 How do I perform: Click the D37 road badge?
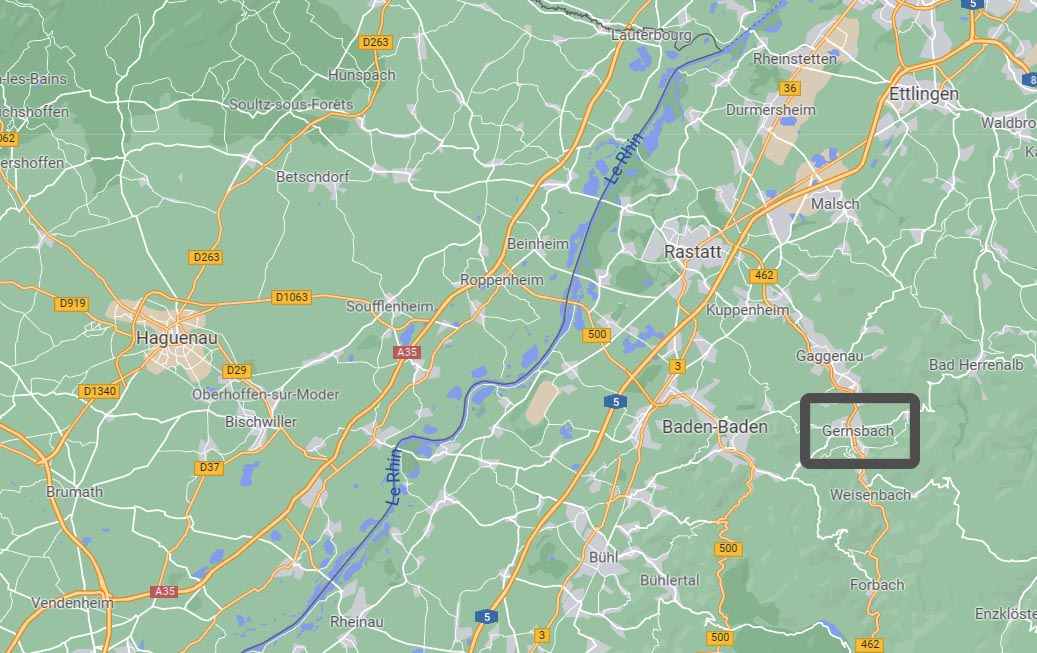pos(209,467)
